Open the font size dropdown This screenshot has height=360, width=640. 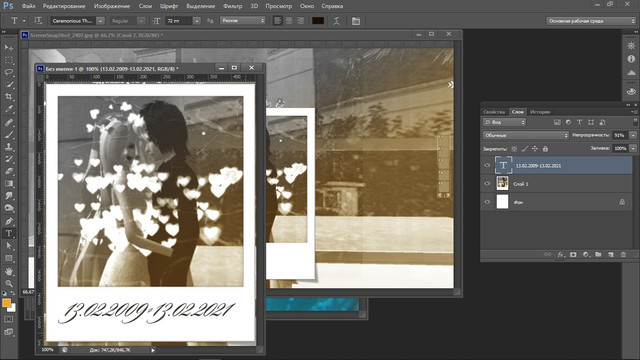coord(197,21)
